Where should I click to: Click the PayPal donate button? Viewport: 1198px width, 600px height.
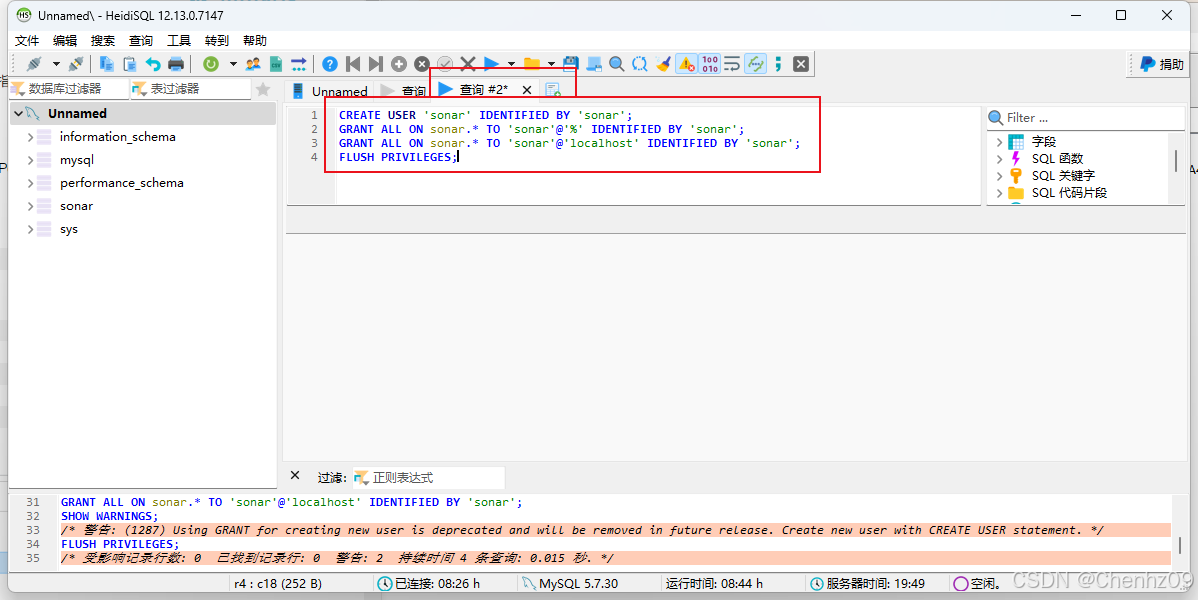click(1161, 65)
